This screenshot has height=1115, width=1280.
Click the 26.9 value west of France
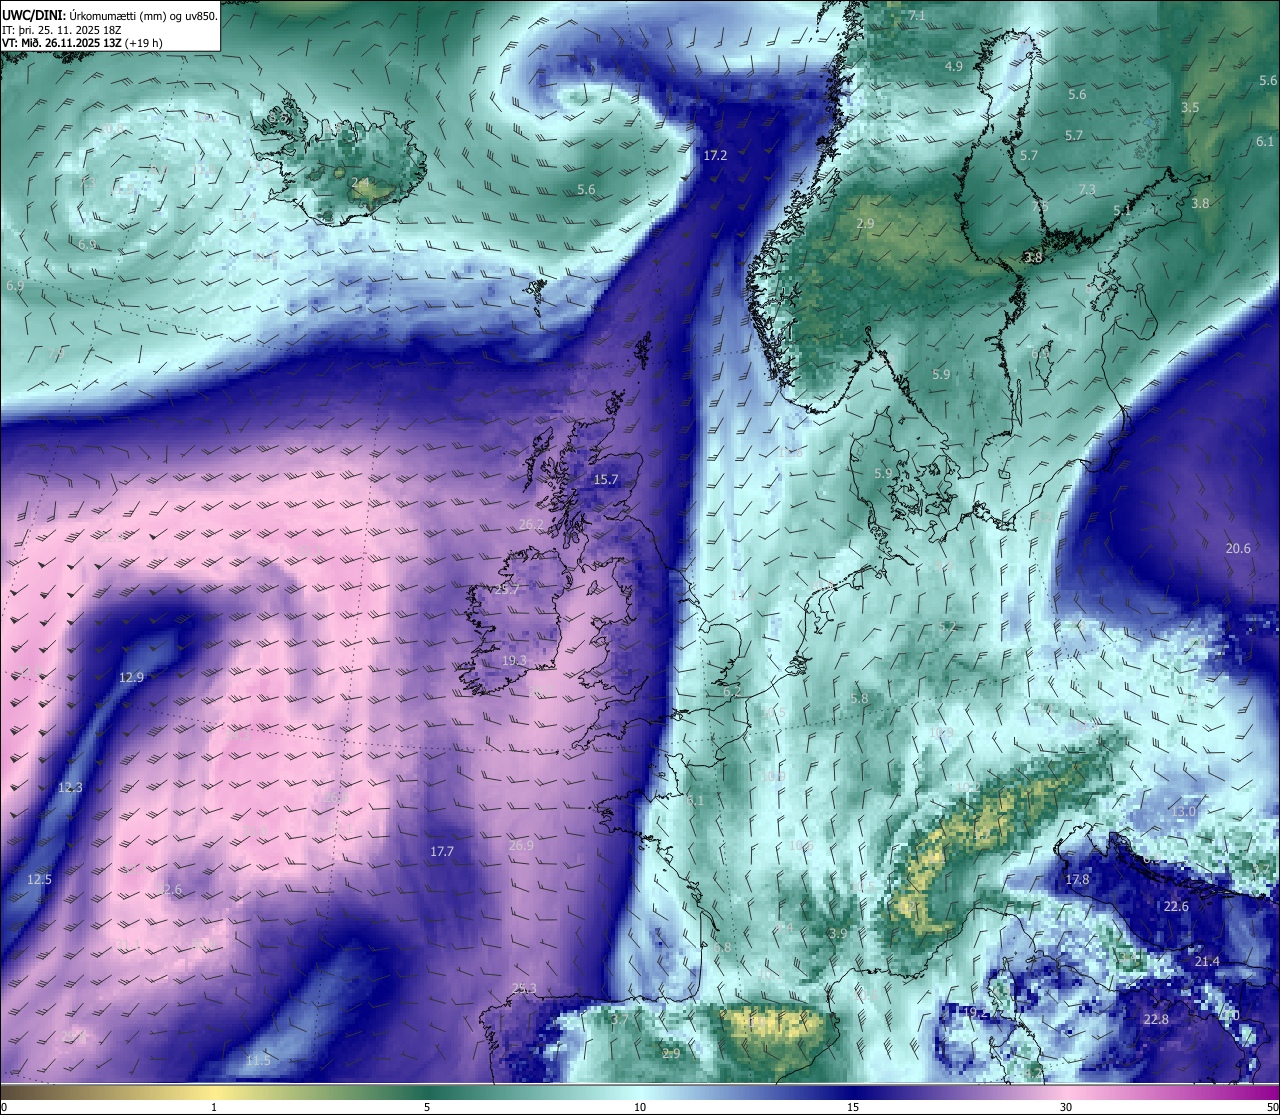click(x=521, y=845)
